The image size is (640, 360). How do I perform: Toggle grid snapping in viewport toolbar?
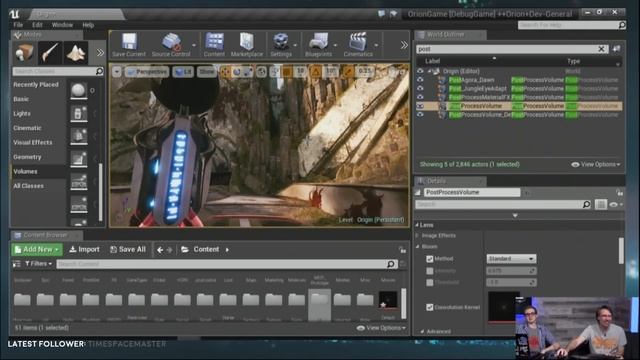(287, 72)
